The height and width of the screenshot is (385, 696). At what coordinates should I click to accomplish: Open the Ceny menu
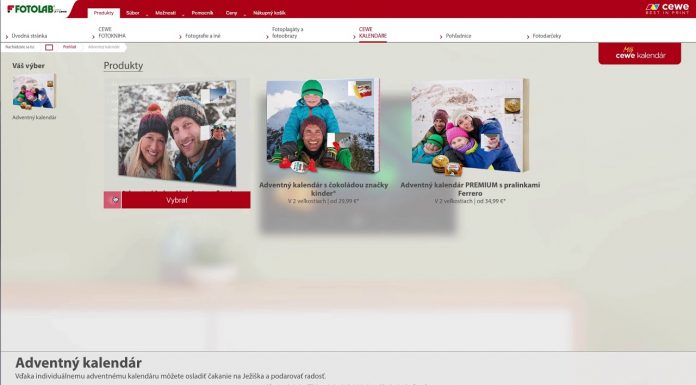(231, 13)
